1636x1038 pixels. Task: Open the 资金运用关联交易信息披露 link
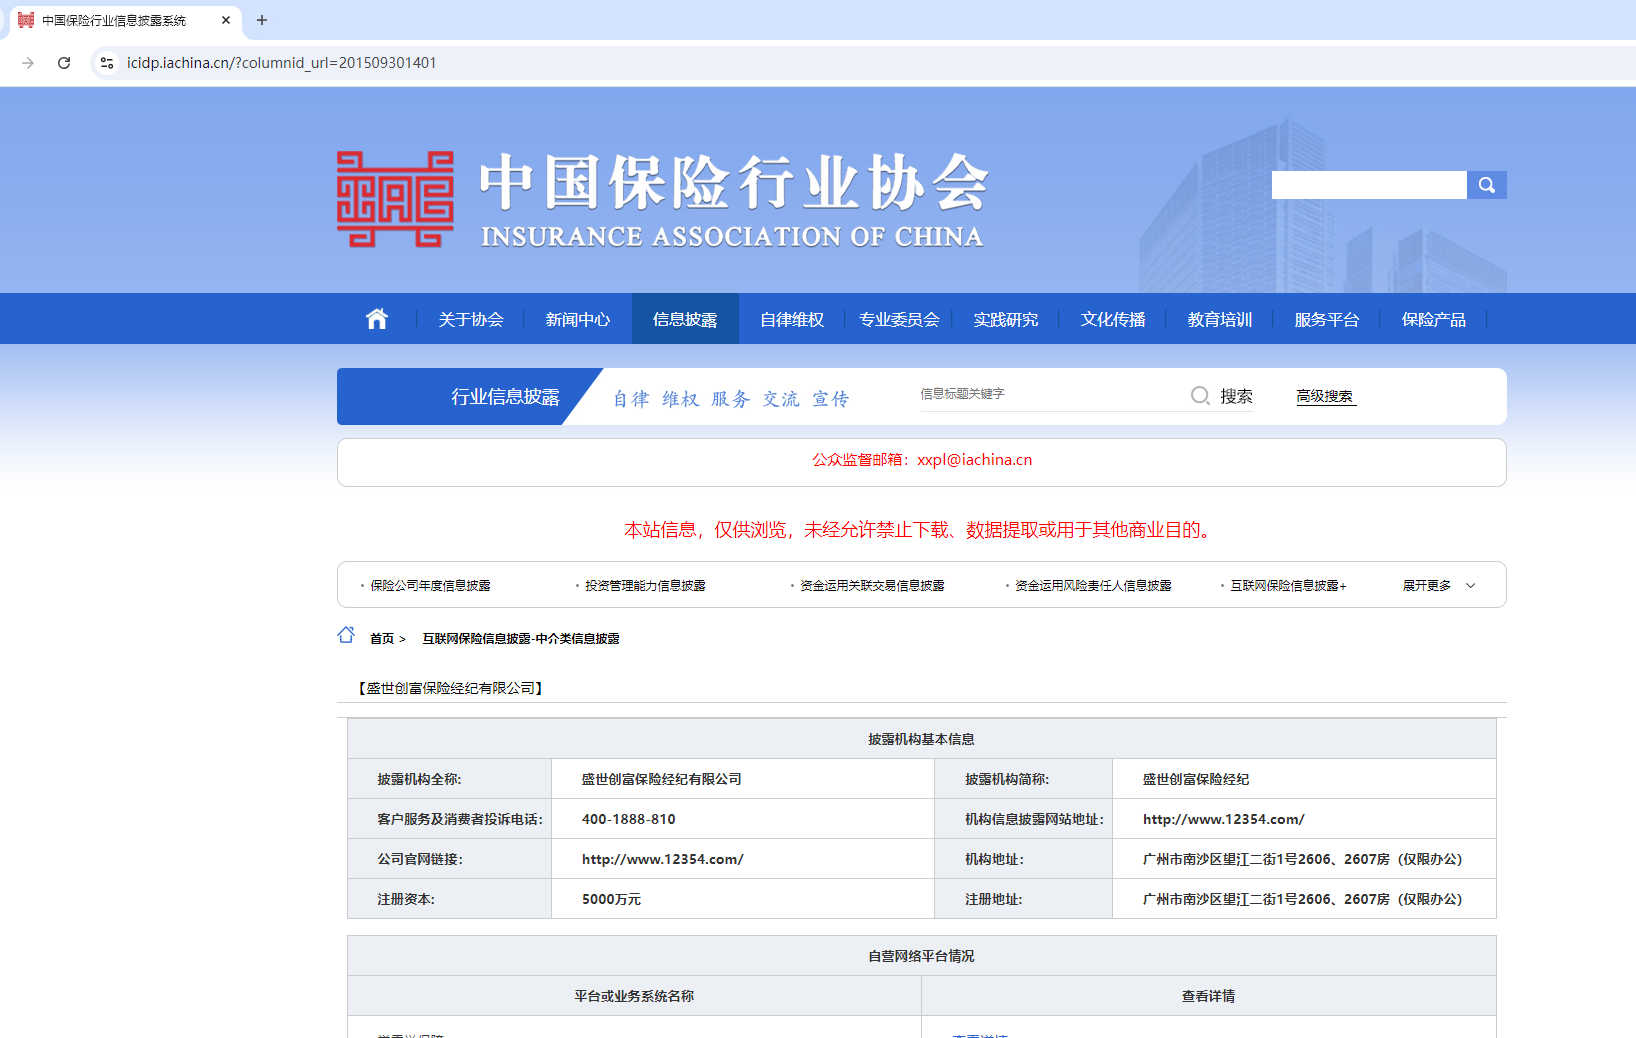871,586
